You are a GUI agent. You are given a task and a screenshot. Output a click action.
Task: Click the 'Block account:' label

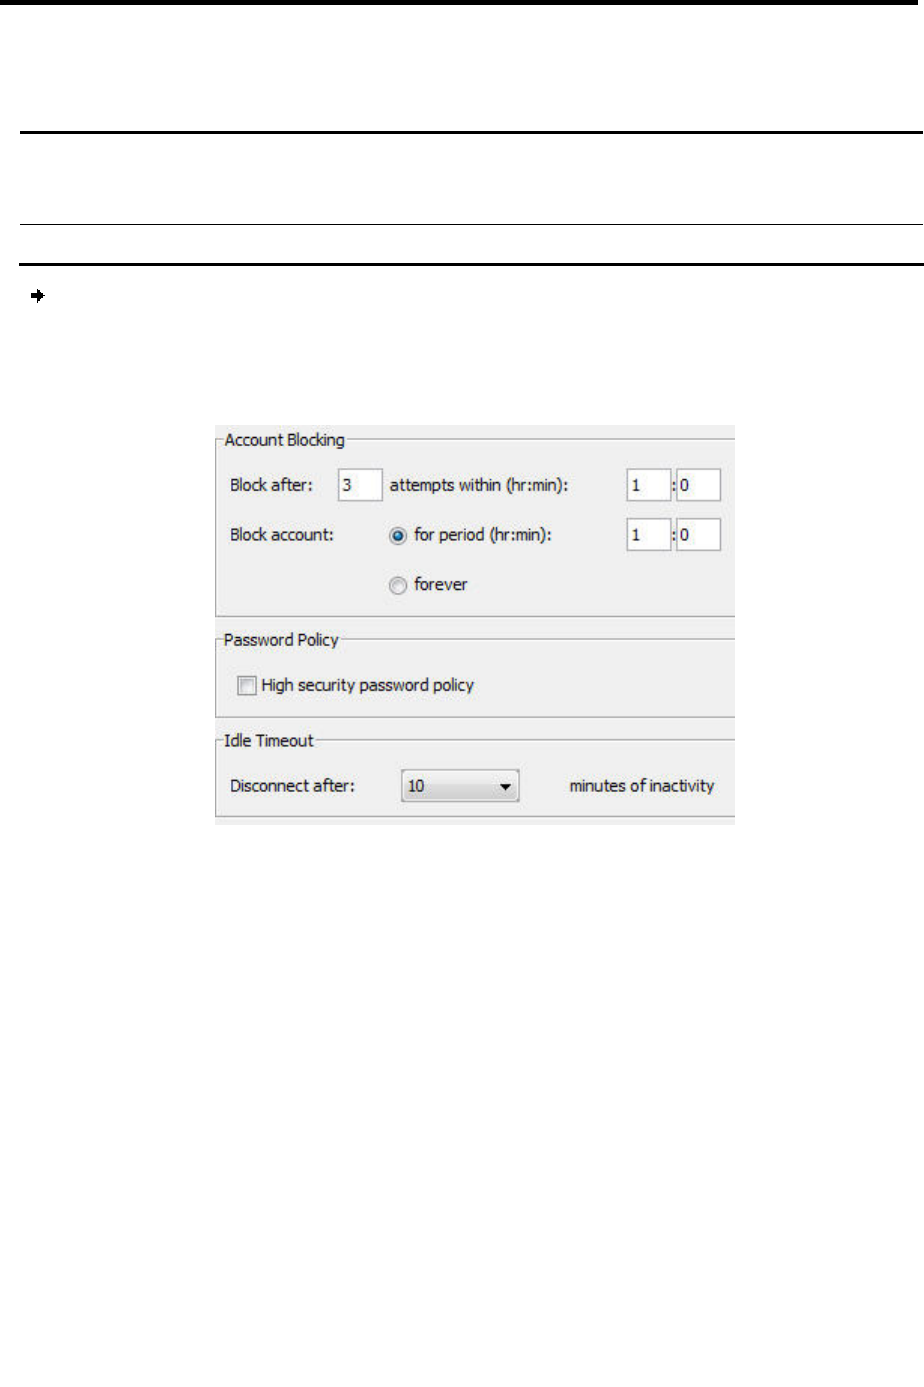282,535
